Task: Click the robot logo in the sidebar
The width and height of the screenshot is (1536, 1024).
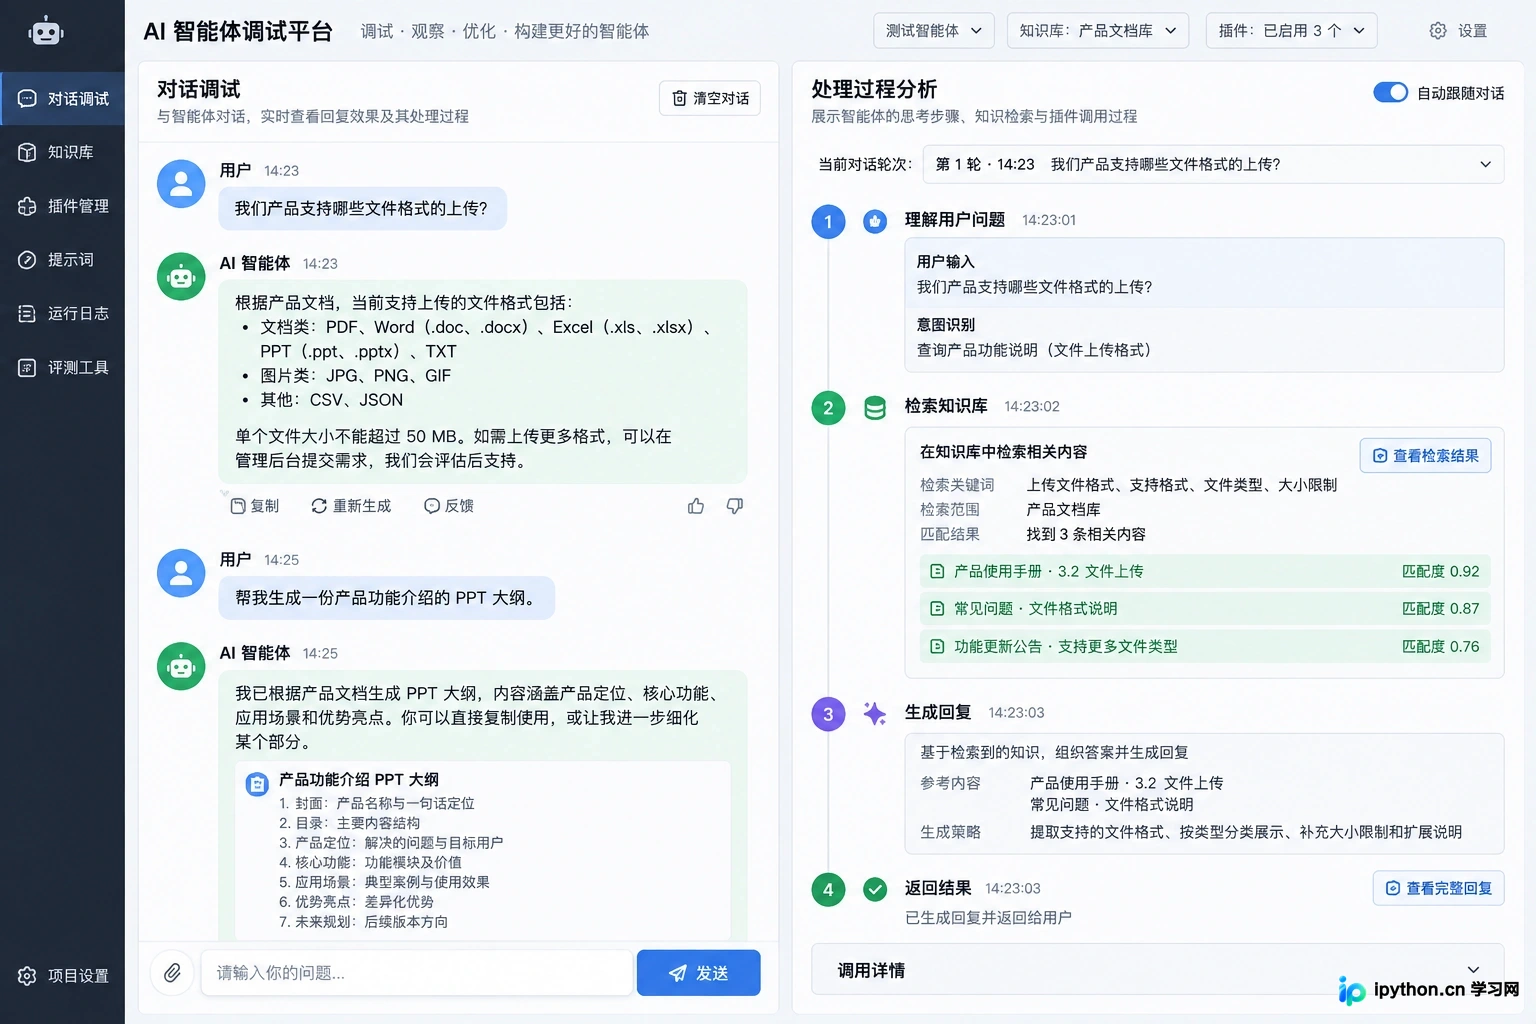Action: pos(45,31)
